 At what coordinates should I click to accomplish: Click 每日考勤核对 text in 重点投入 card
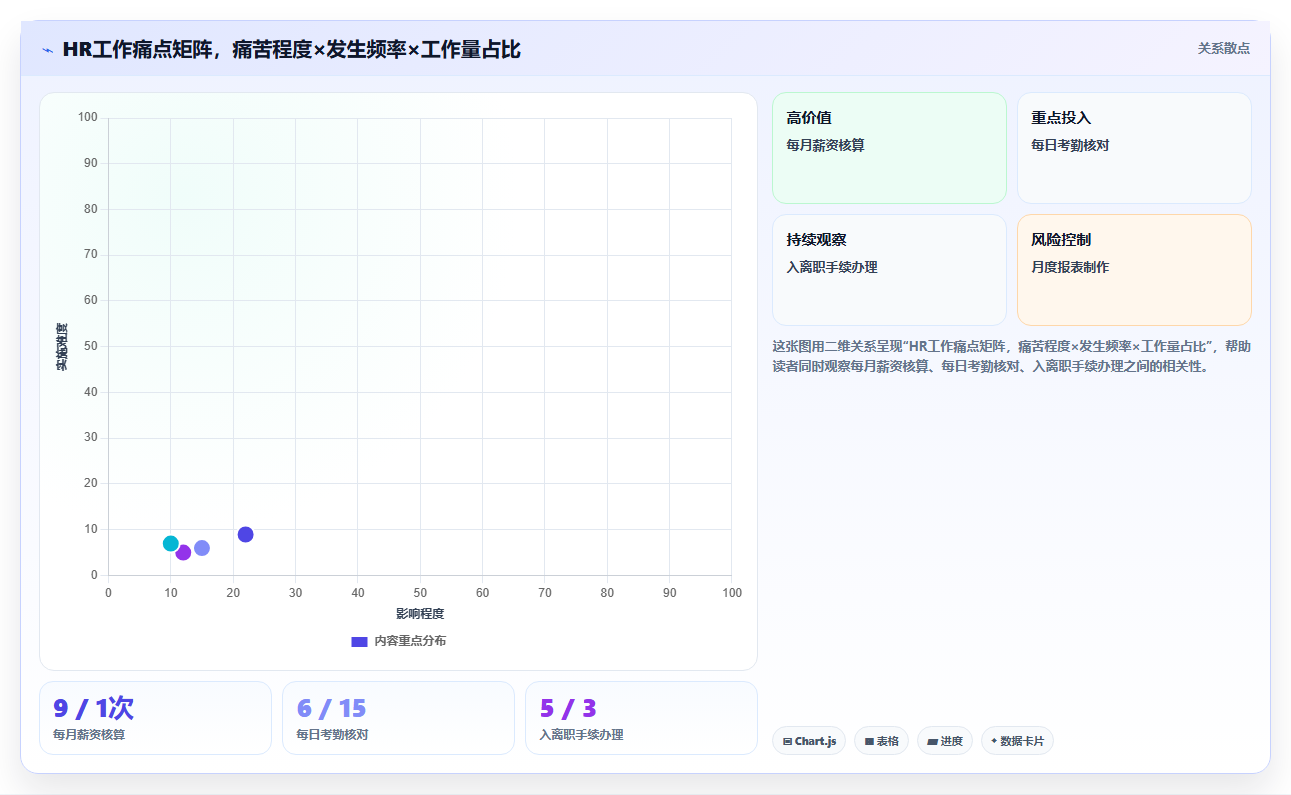[x=1070, y=145]
